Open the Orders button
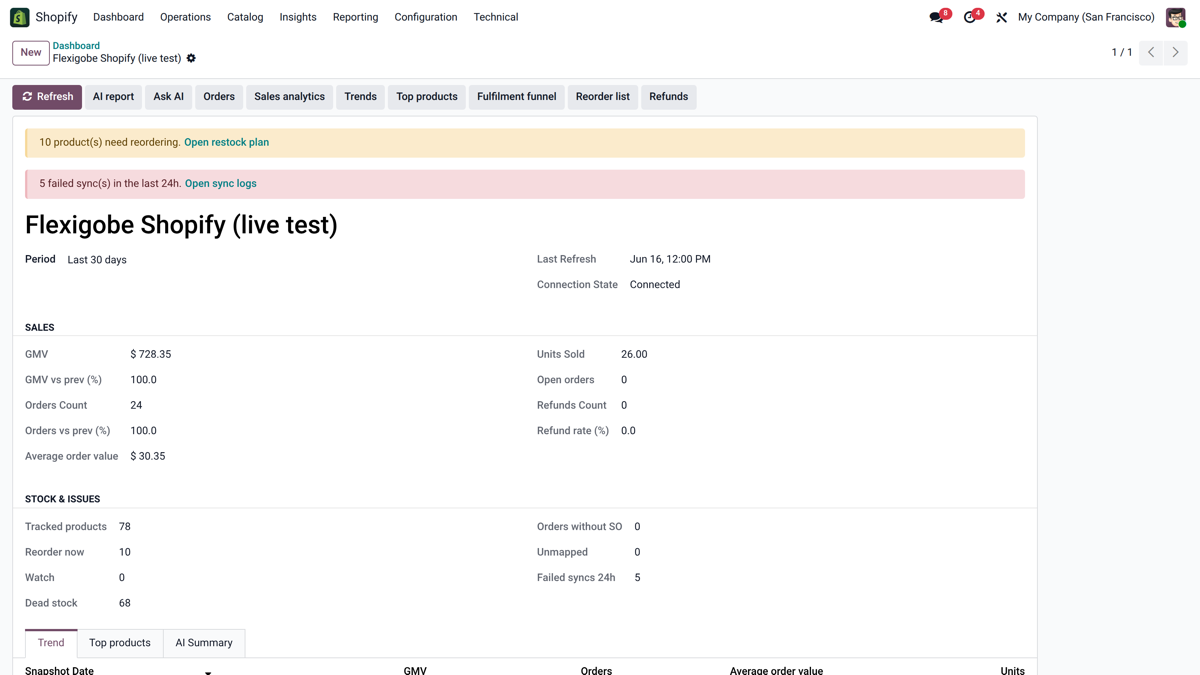This screenshot has width=1200, height=675. click(x=219, y=97)
